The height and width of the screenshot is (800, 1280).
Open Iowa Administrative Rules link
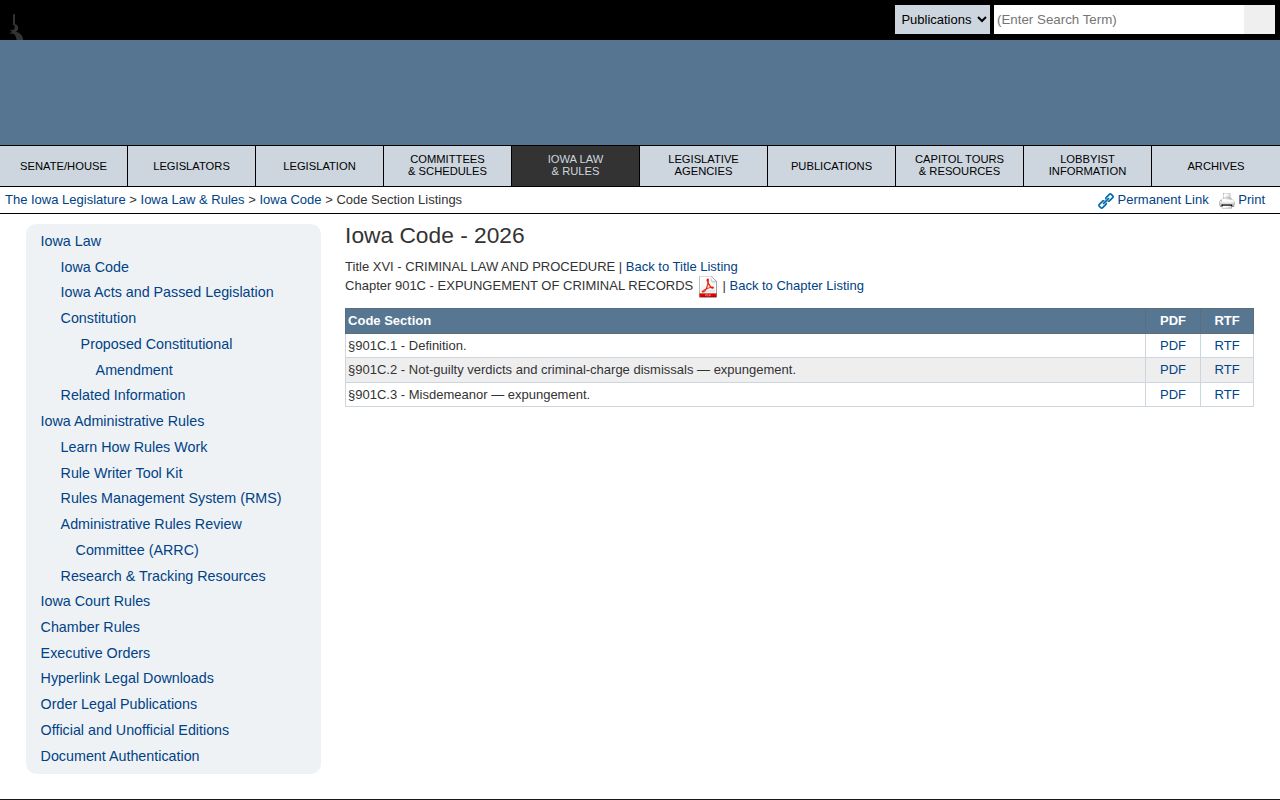coord(122,421)
